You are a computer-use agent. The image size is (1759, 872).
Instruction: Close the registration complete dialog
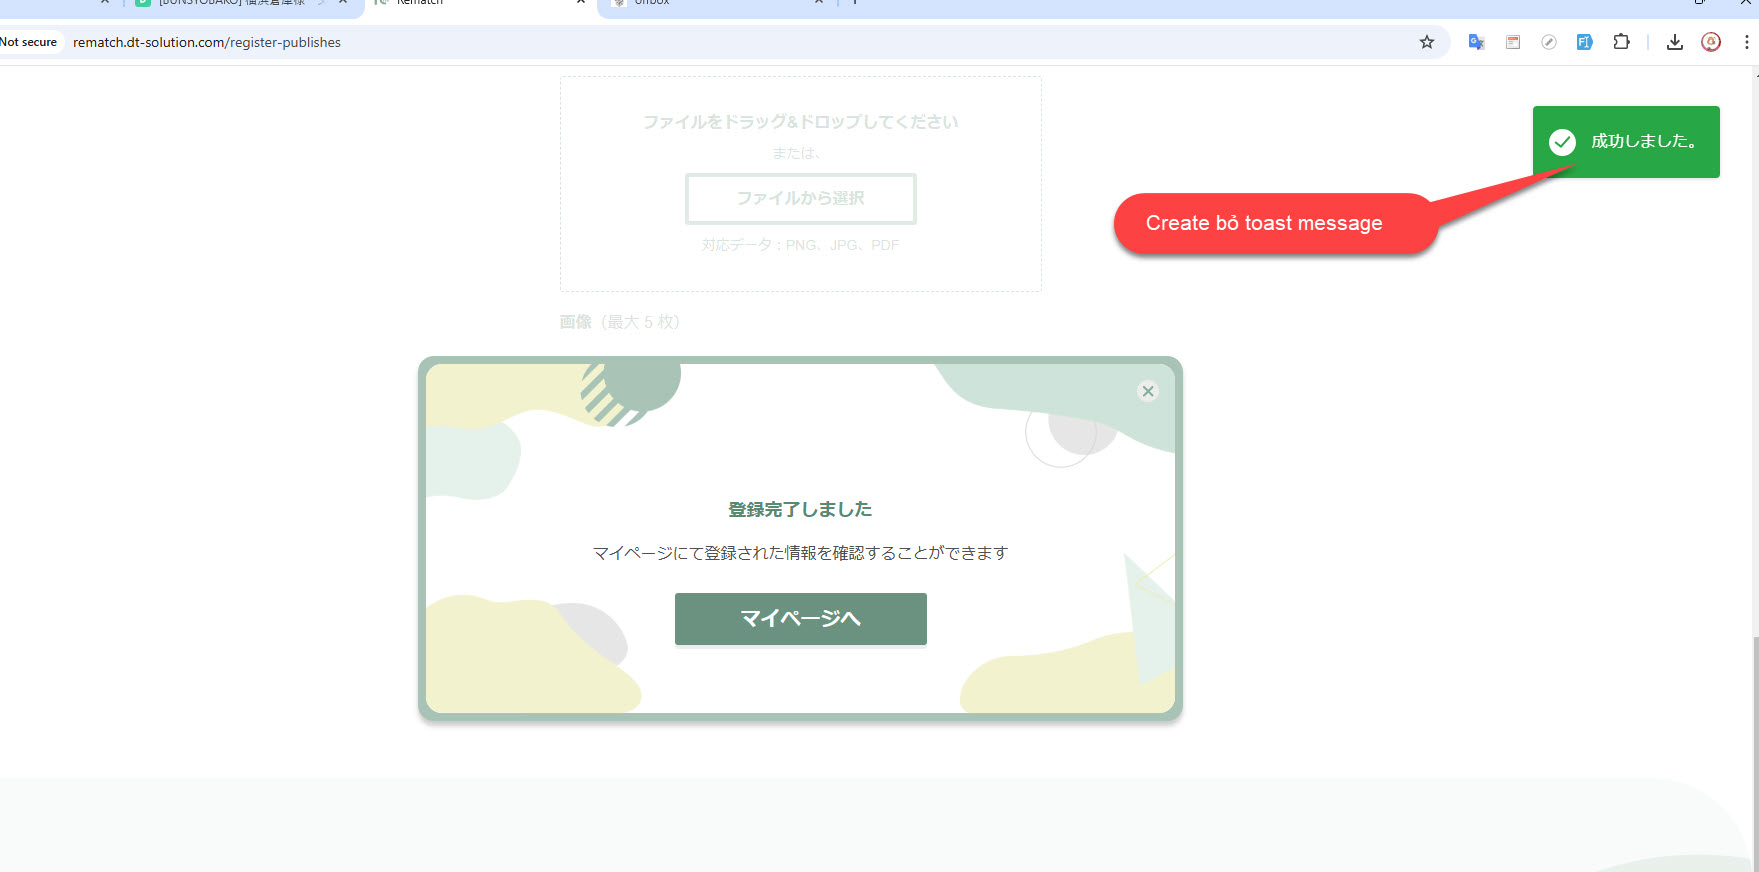(1148, 392)
